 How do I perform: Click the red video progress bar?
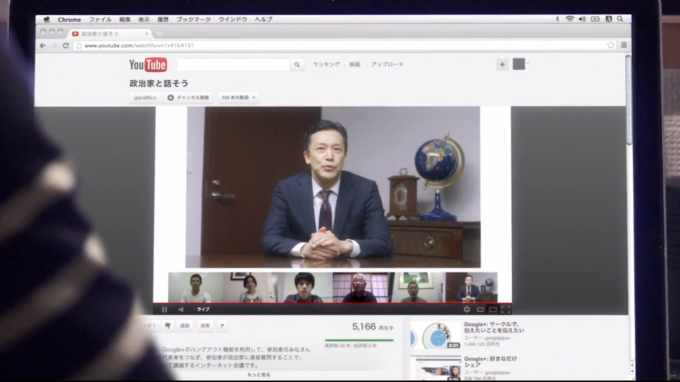pos(332,303)
